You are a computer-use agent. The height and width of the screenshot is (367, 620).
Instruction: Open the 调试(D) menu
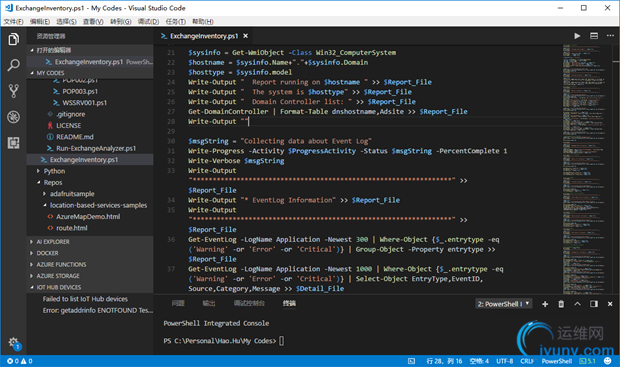click(x=148, y=21)
